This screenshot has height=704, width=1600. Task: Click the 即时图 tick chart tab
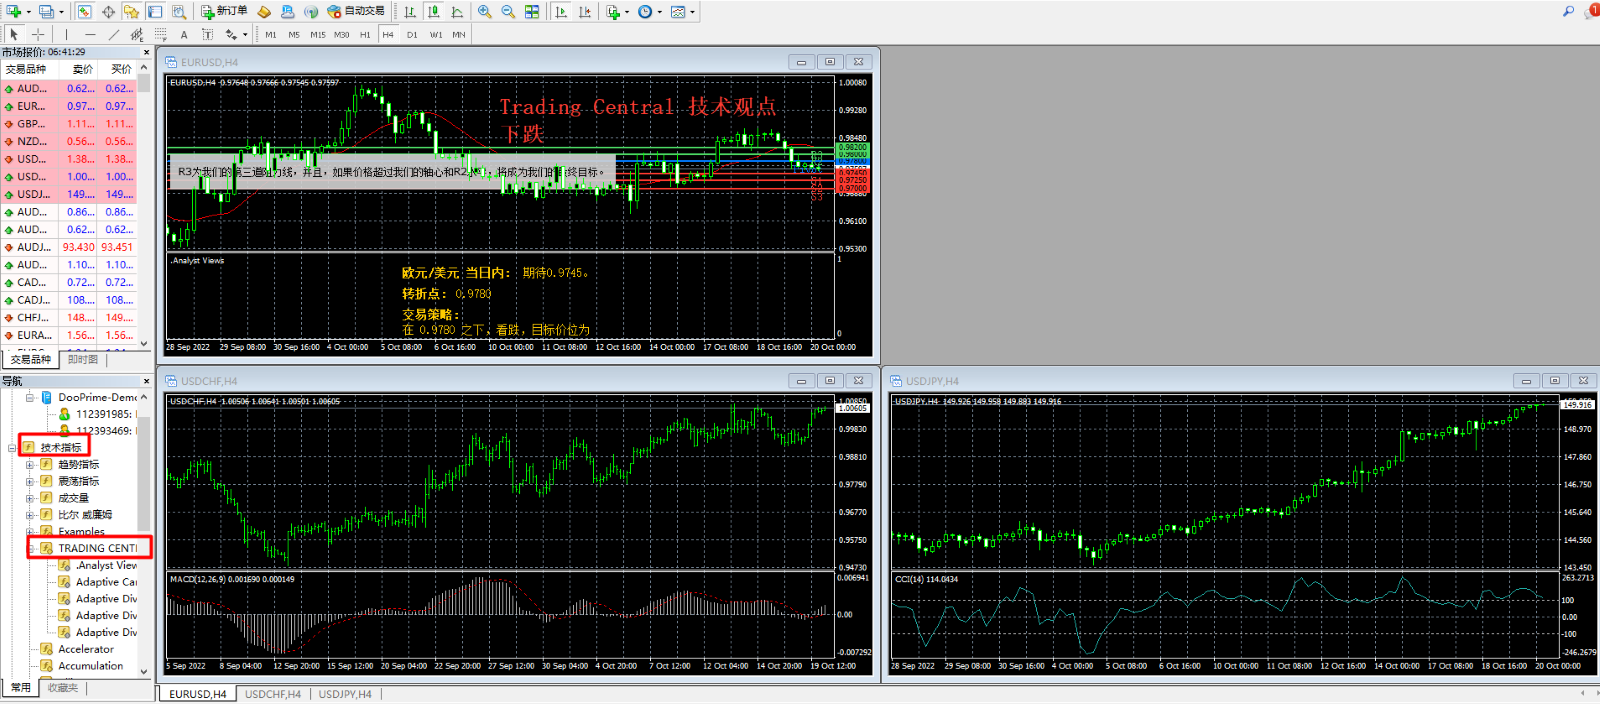(83, 359)
